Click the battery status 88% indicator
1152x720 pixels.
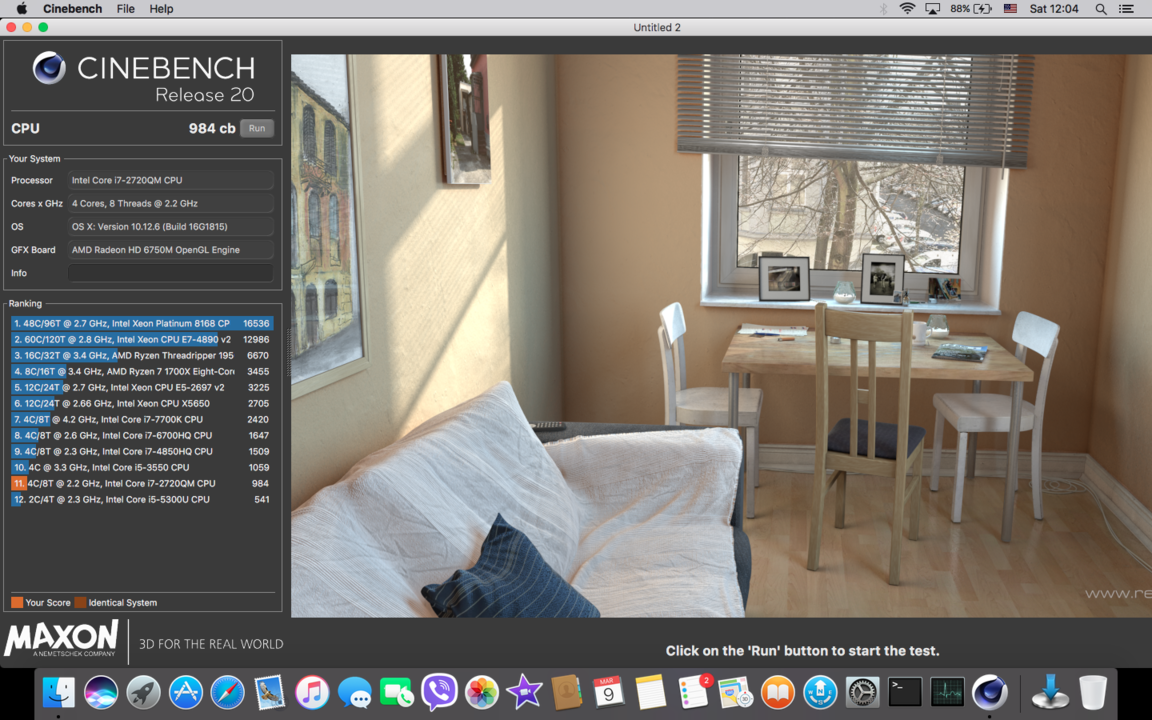pyautogui.click(x=971, y=9)
